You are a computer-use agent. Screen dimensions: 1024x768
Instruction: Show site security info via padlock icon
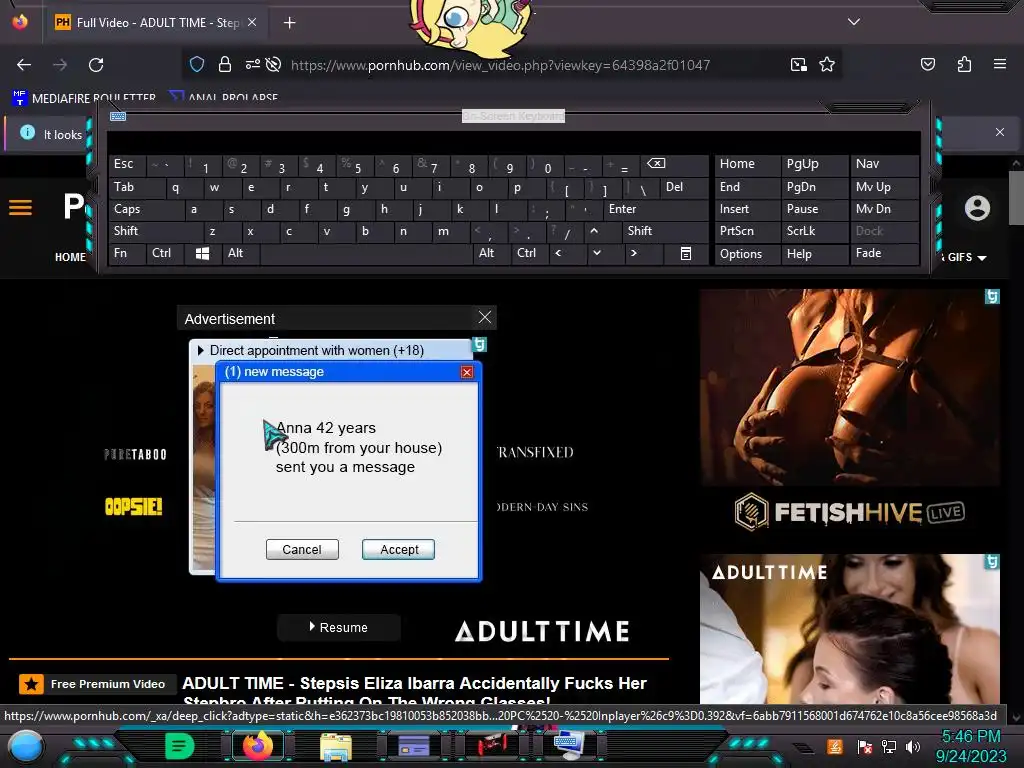click(225, 64)
